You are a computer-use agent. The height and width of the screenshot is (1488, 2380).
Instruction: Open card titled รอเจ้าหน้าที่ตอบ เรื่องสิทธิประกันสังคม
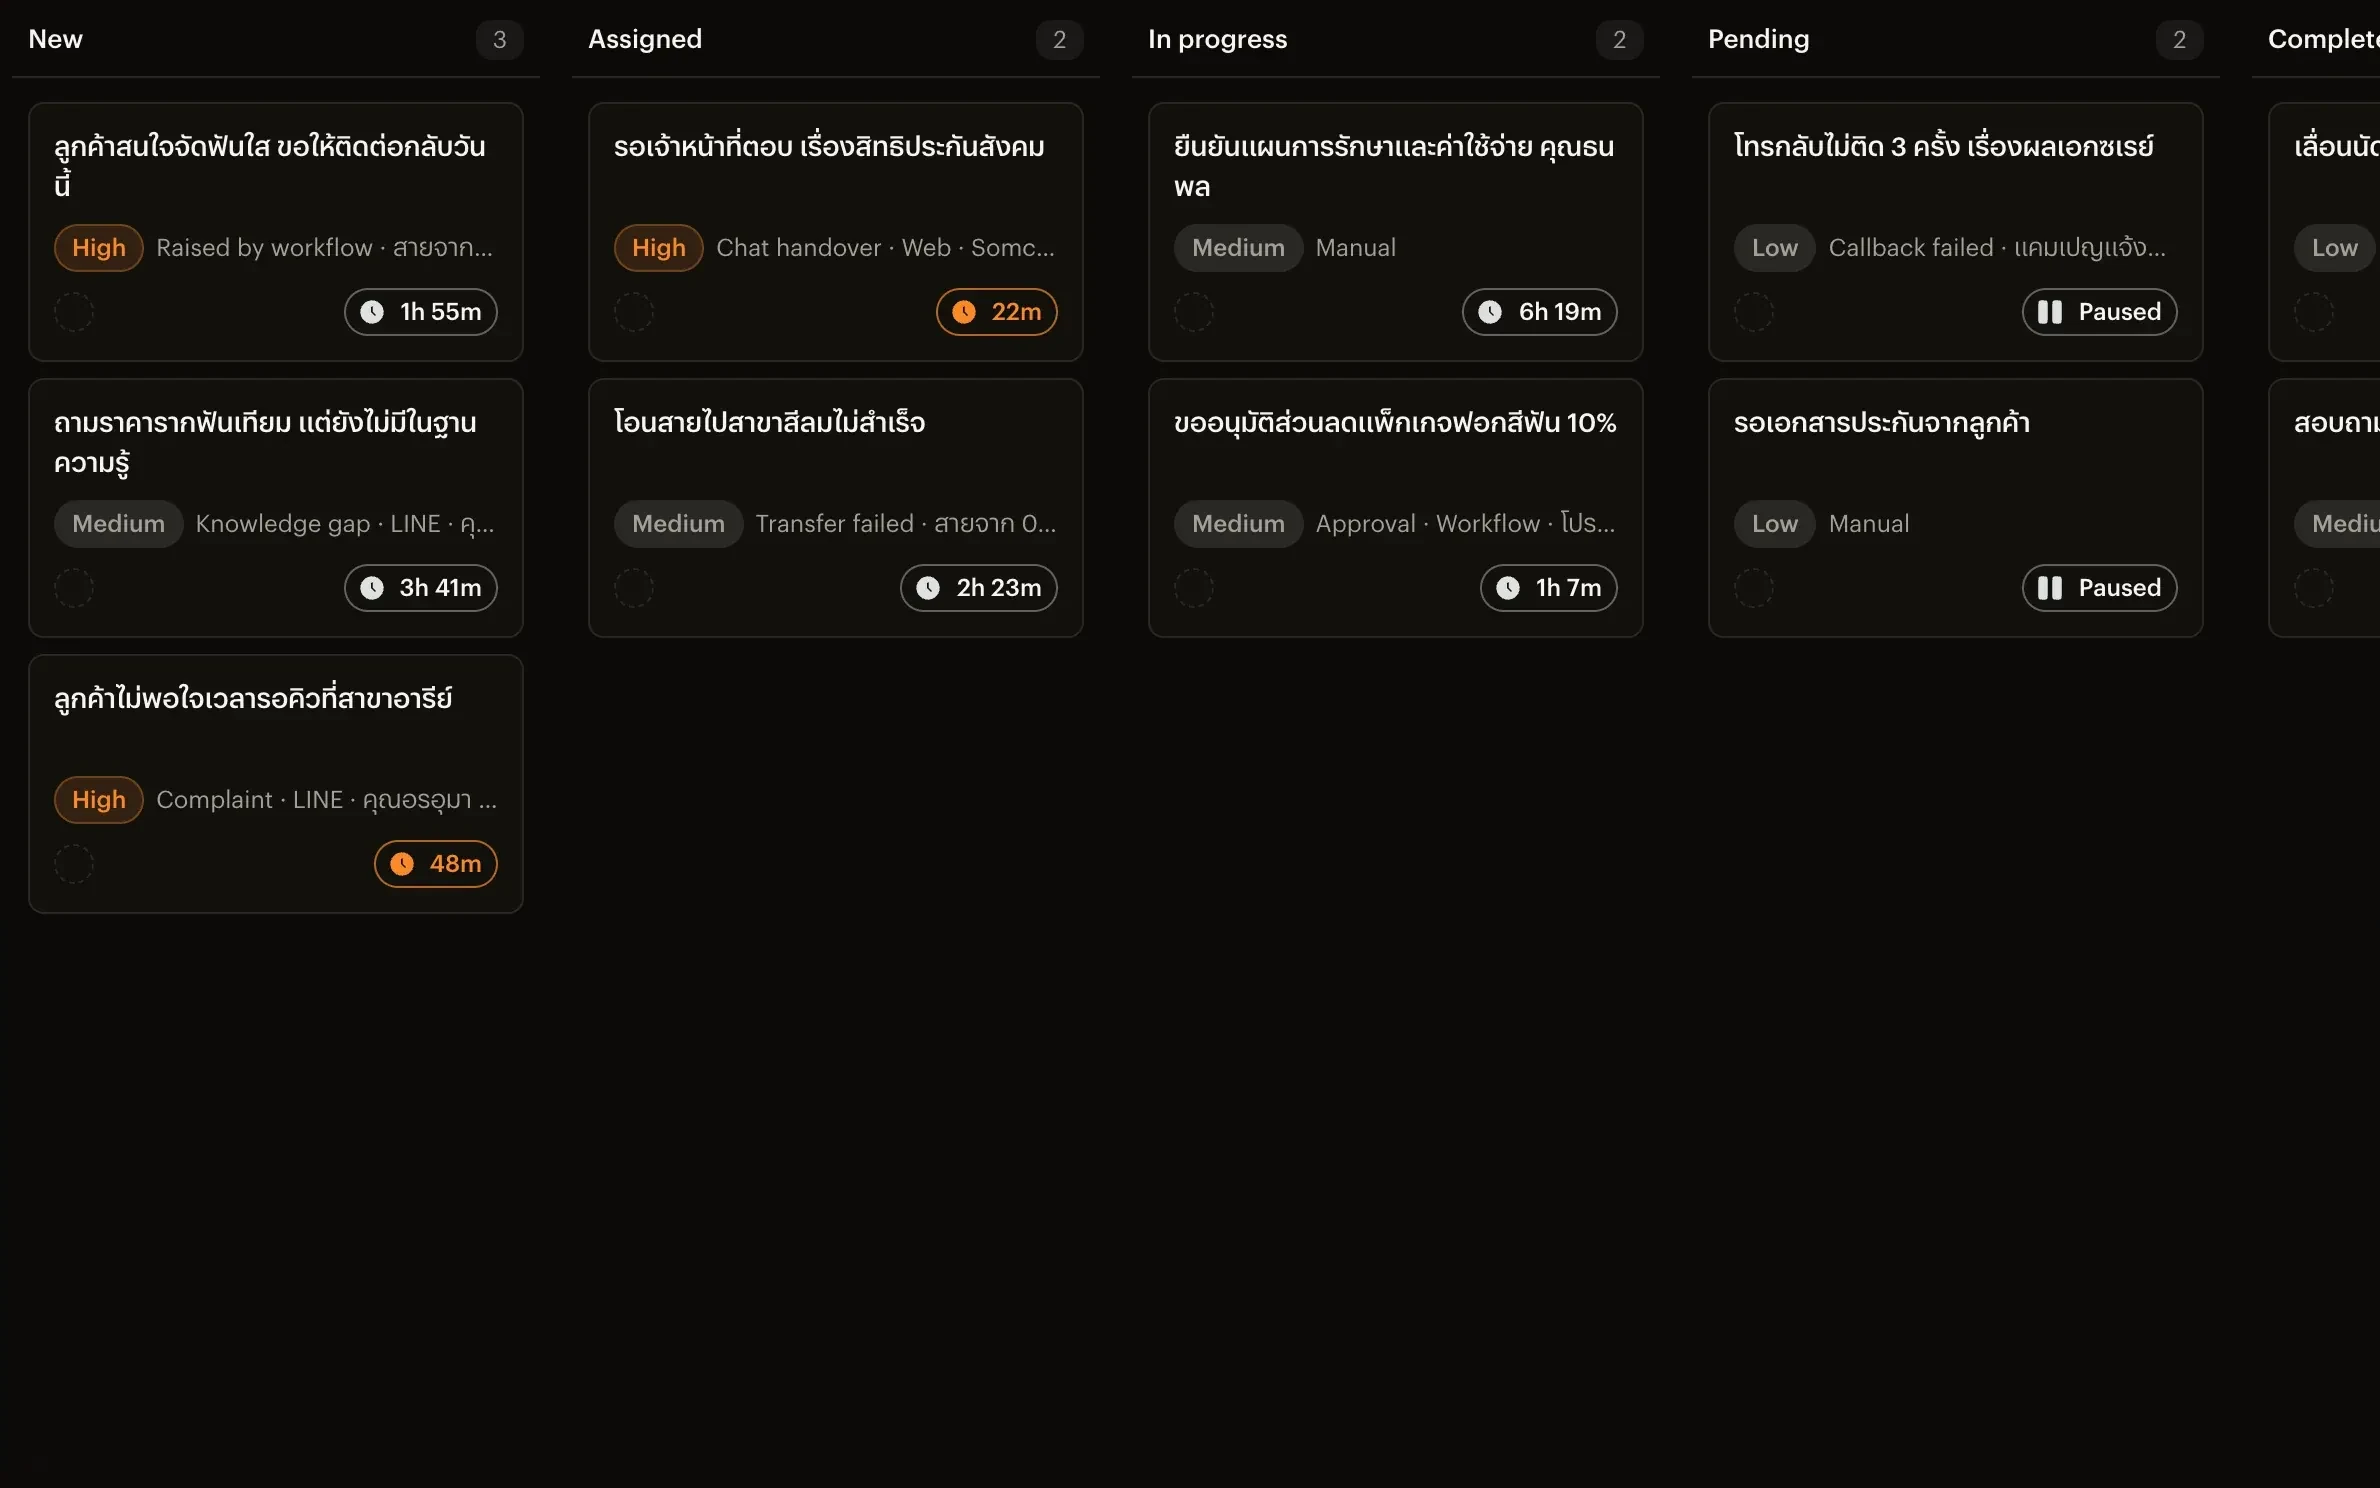(x=836, y=232)
